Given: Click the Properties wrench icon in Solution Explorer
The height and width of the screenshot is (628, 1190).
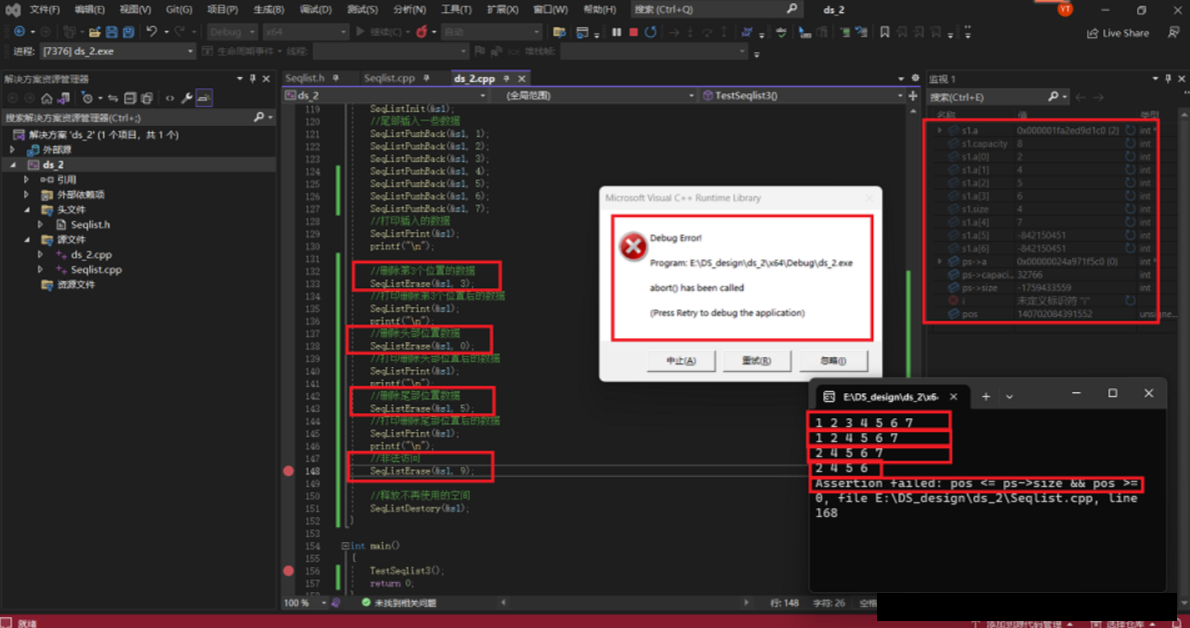Looking at the screenshot, I should pyautogui.click(x=187, y=98).
